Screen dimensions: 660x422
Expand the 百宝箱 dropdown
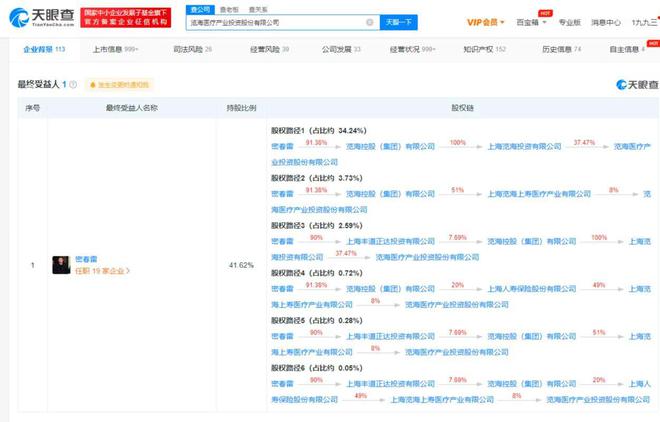coord(531,22)
